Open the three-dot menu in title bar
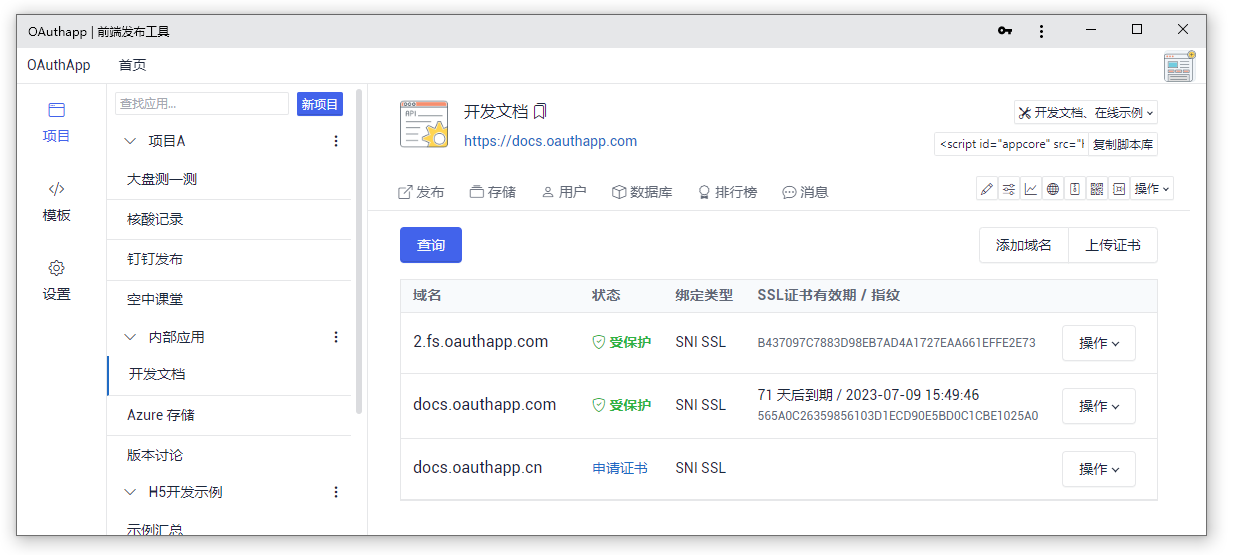The height and width of the screenshot is (555, 1233). (x=1041, y=31)
